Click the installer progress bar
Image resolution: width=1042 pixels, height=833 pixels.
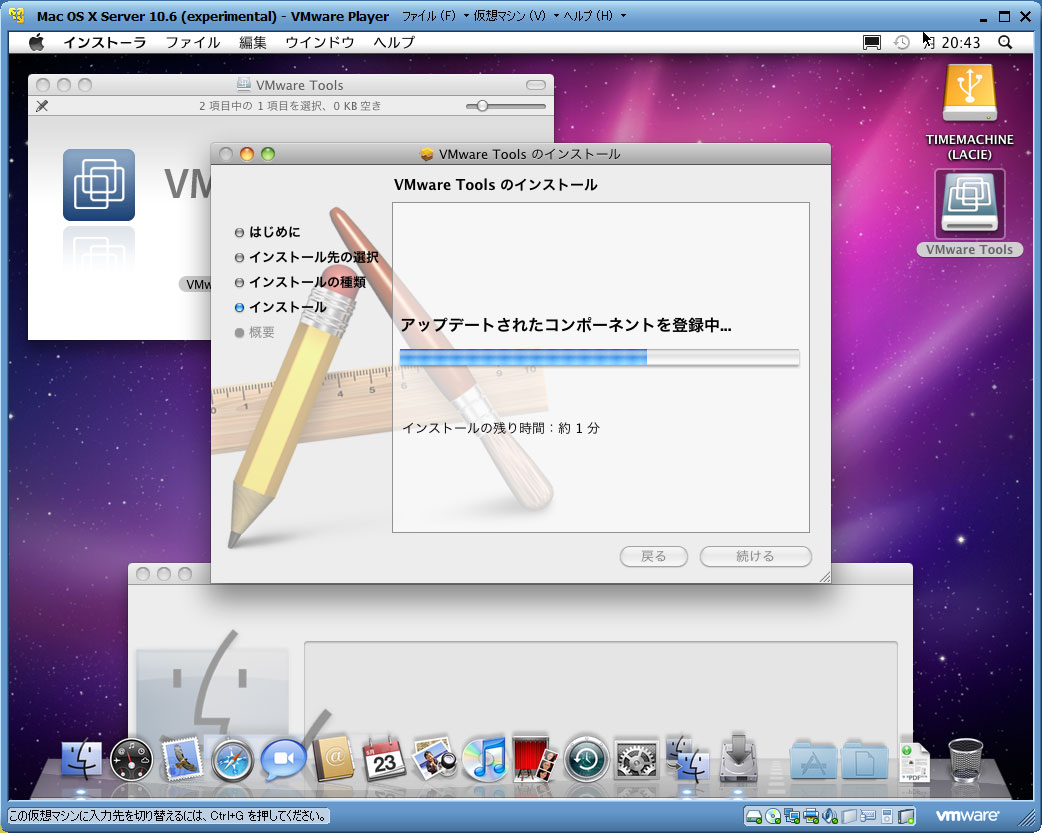click(599, 358)
